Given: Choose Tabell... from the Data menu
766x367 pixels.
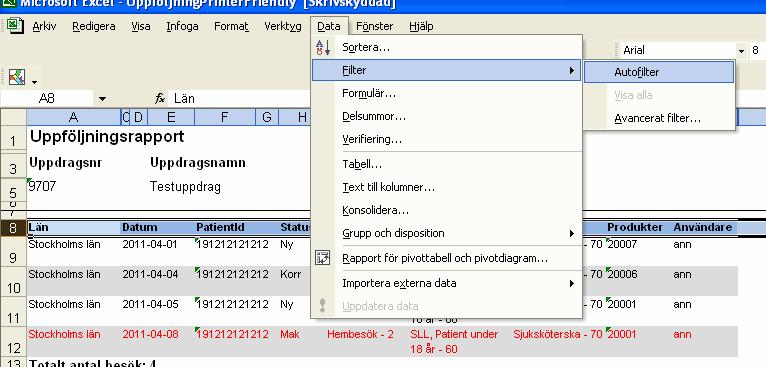Looking at the screenshot, I should [447, 164].
